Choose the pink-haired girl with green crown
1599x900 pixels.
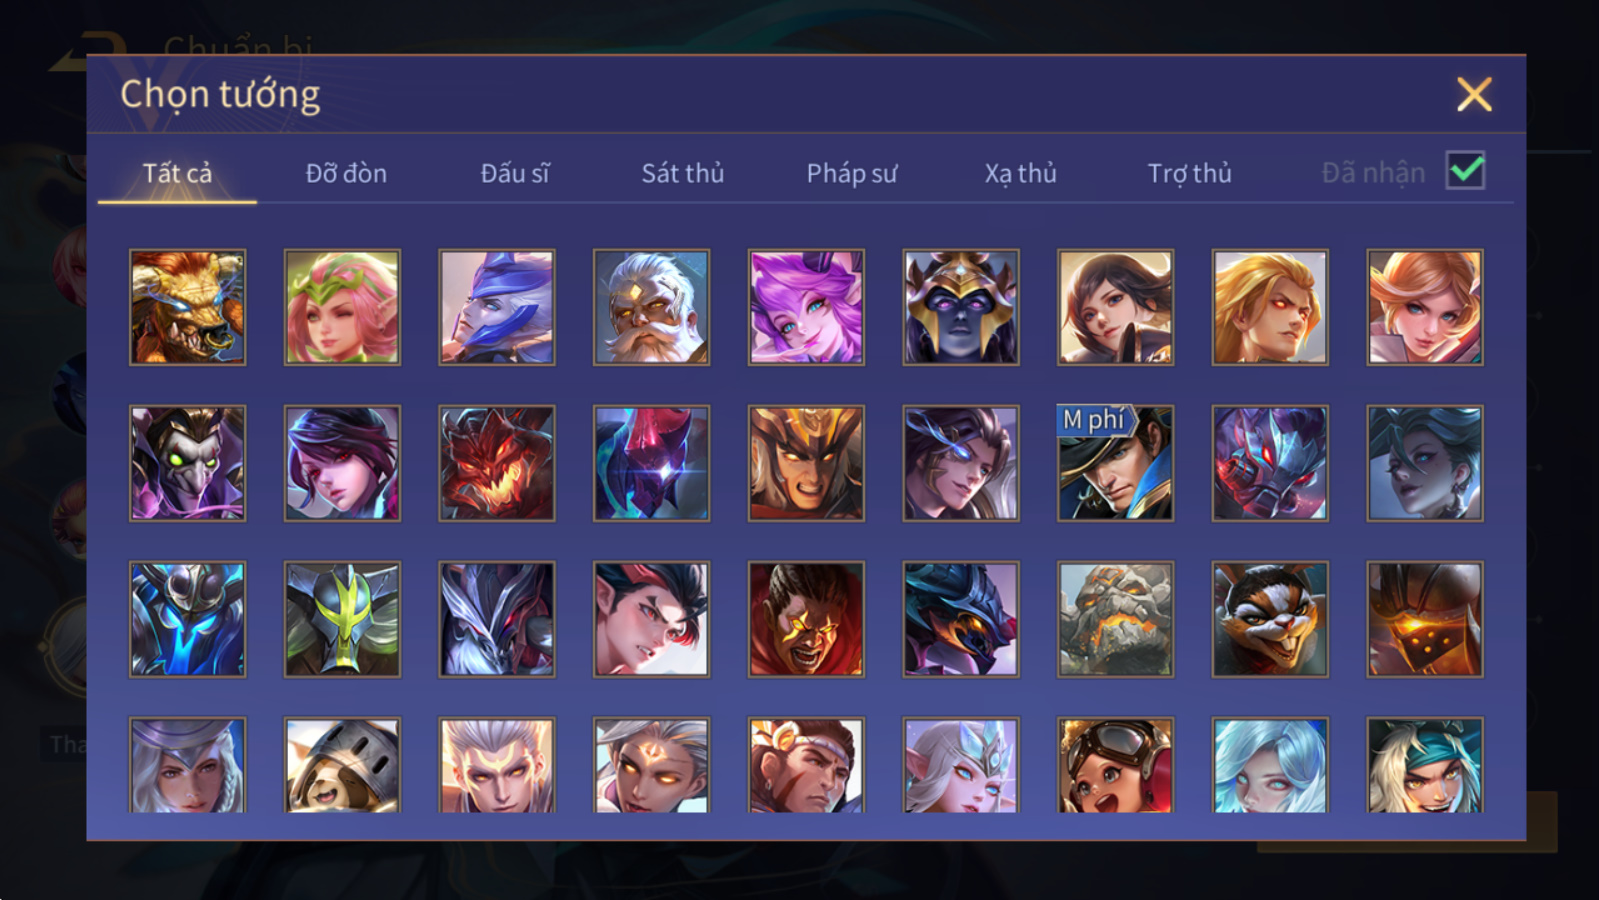(342, 307)
